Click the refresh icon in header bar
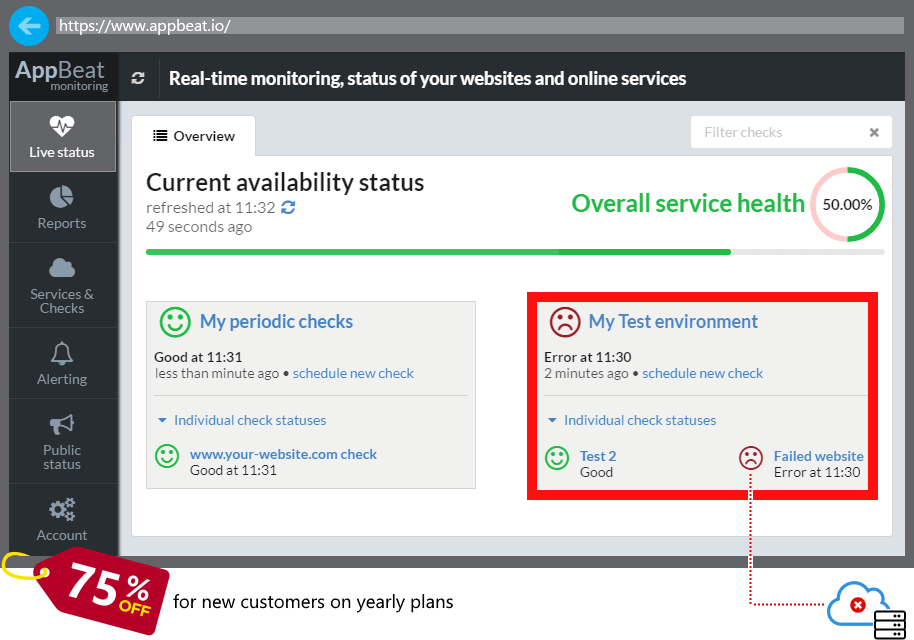 138,78
